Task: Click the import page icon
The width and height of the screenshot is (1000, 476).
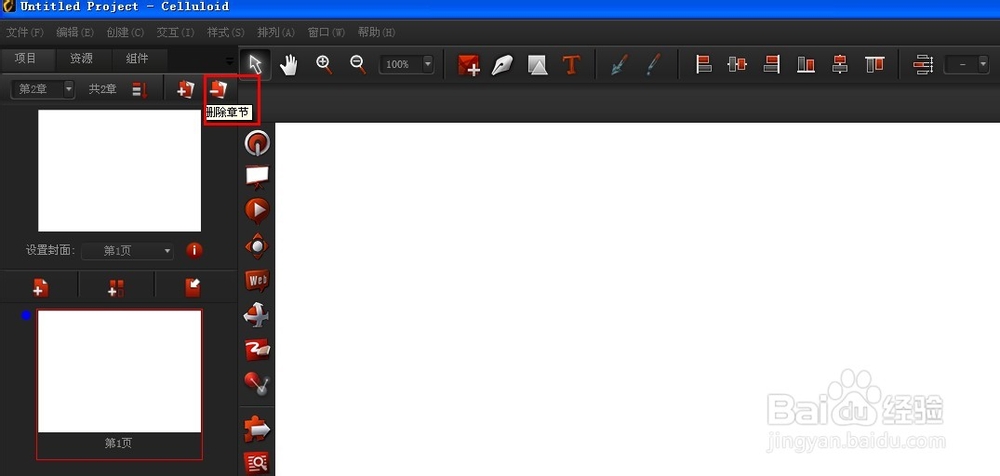Action: (193, 288)
